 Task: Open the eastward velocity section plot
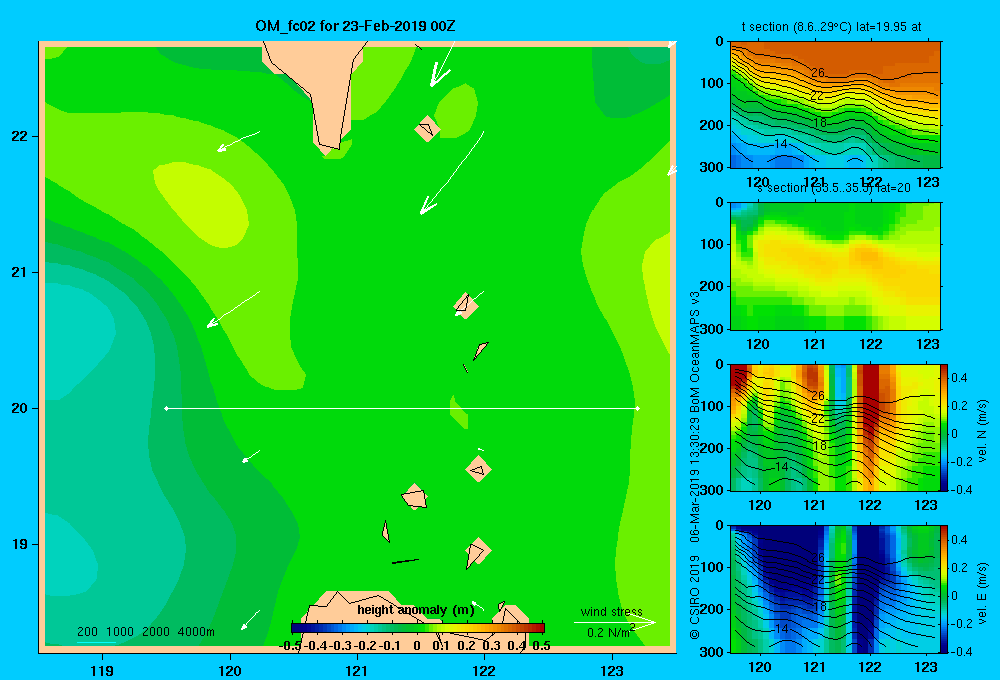click(835, 589)
